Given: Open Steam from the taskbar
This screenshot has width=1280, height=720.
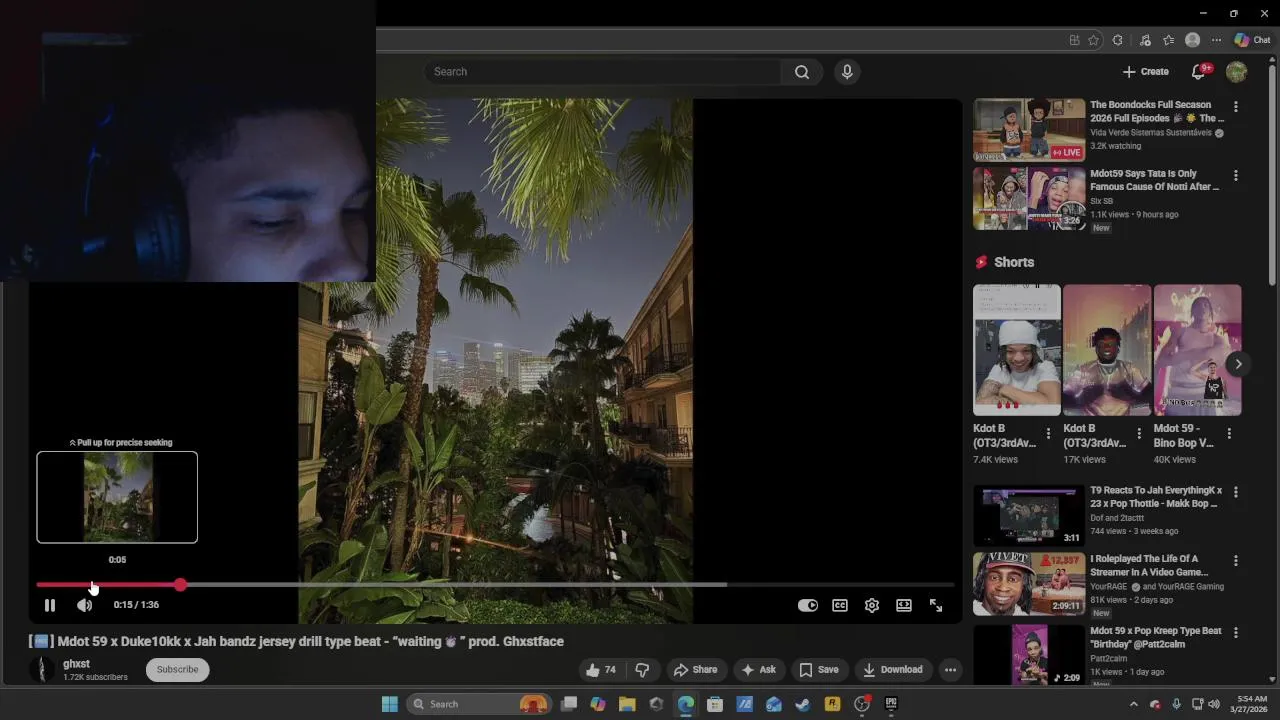Looking at the screenshot, I should click(x=802, y=704).
